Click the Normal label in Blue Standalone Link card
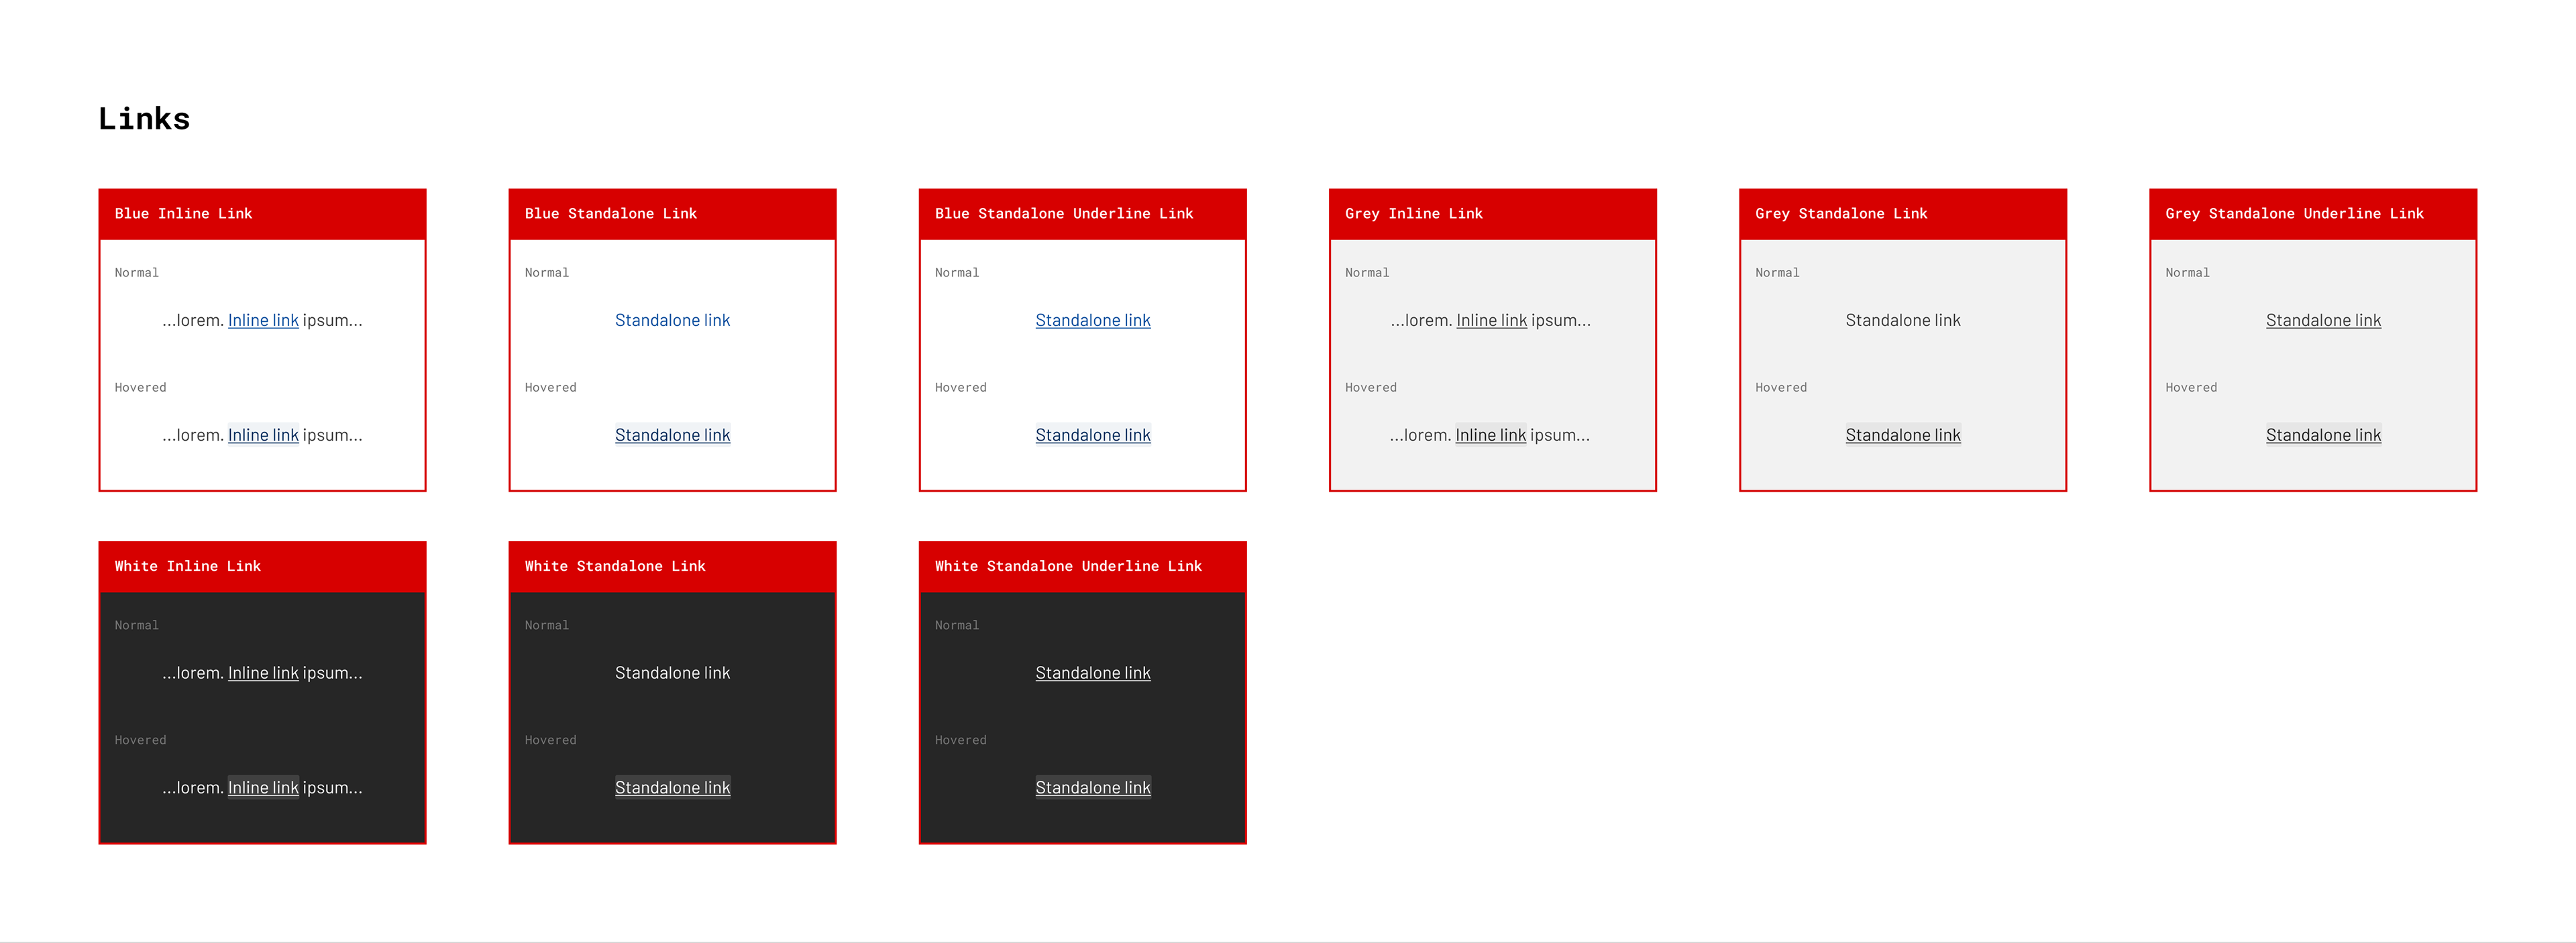 point(546,273)
